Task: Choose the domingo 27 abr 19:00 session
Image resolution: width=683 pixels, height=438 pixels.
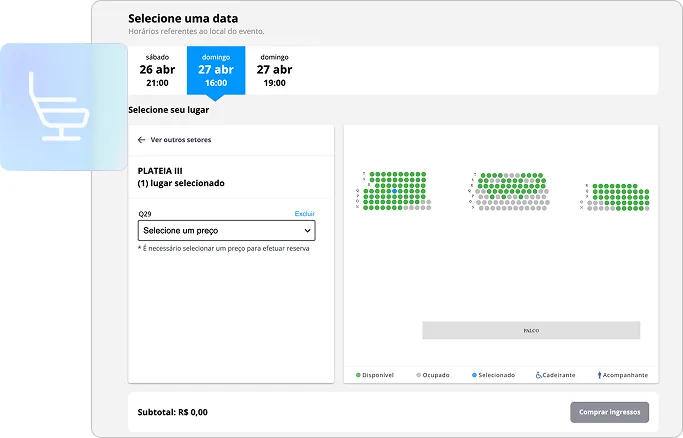Action: 274,70
